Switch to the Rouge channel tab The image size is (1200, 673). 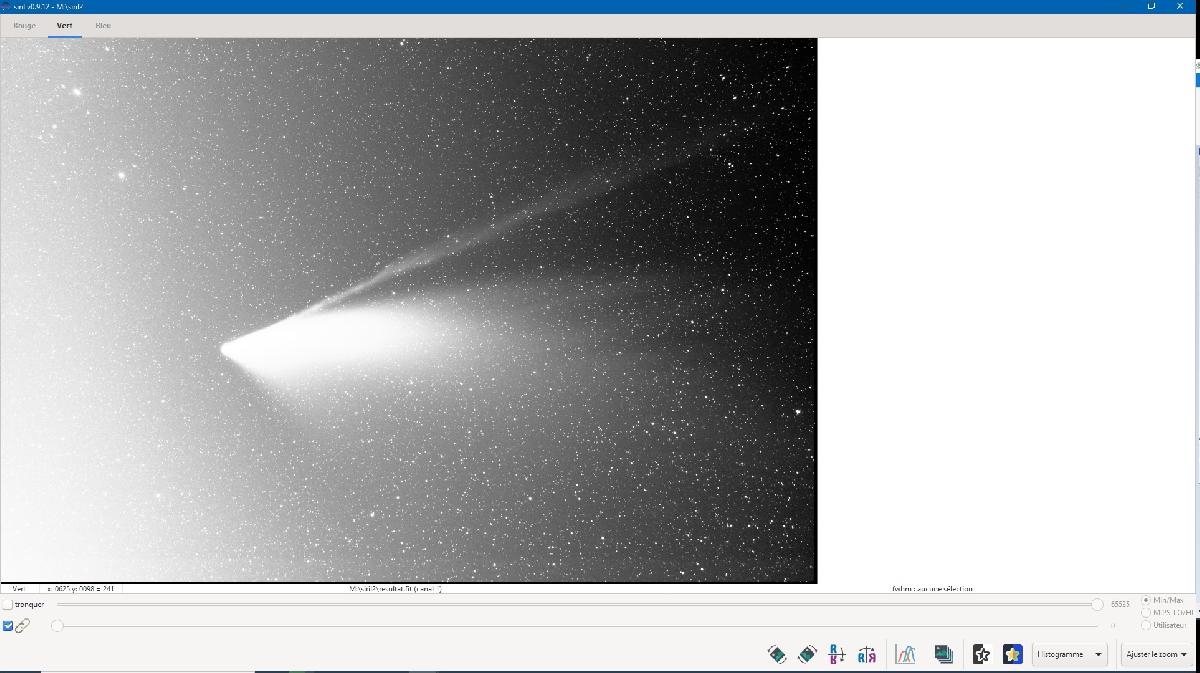(x=25, y=25)
